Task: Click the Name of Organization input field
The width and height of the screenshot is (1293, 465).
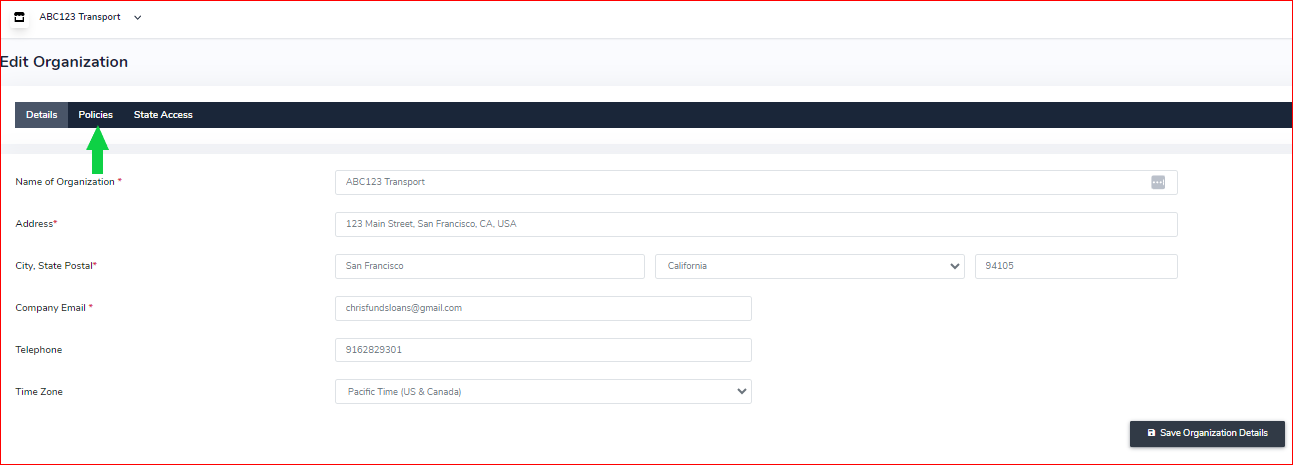Action: point(756,182)
